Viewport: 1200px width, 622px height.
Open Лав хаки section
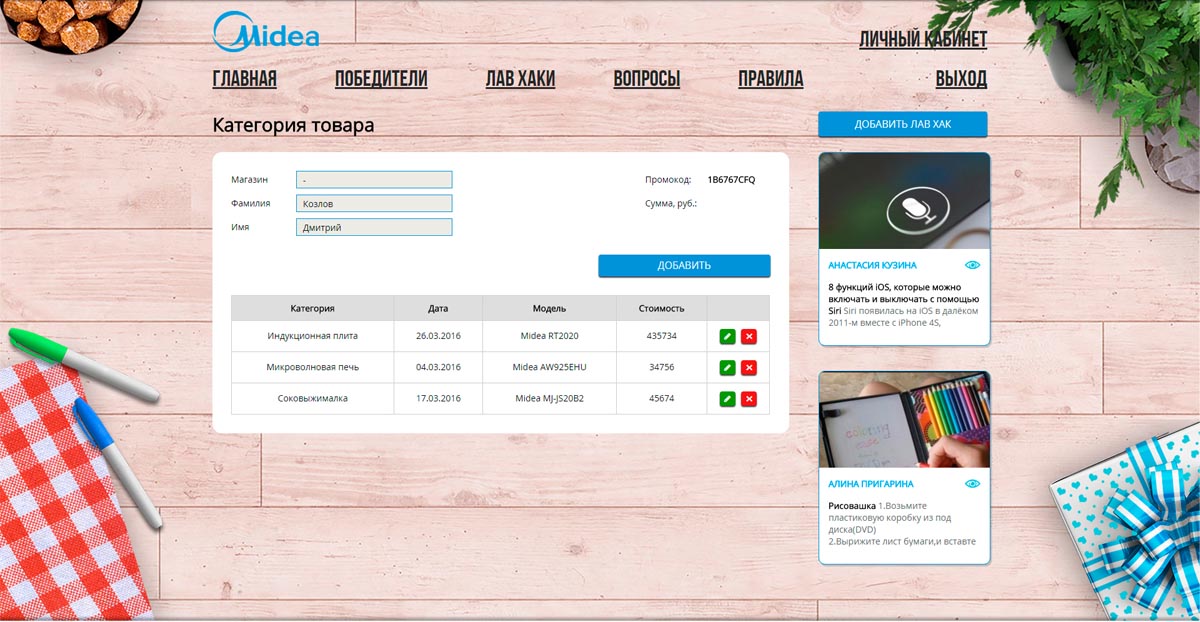coord(520,79)
